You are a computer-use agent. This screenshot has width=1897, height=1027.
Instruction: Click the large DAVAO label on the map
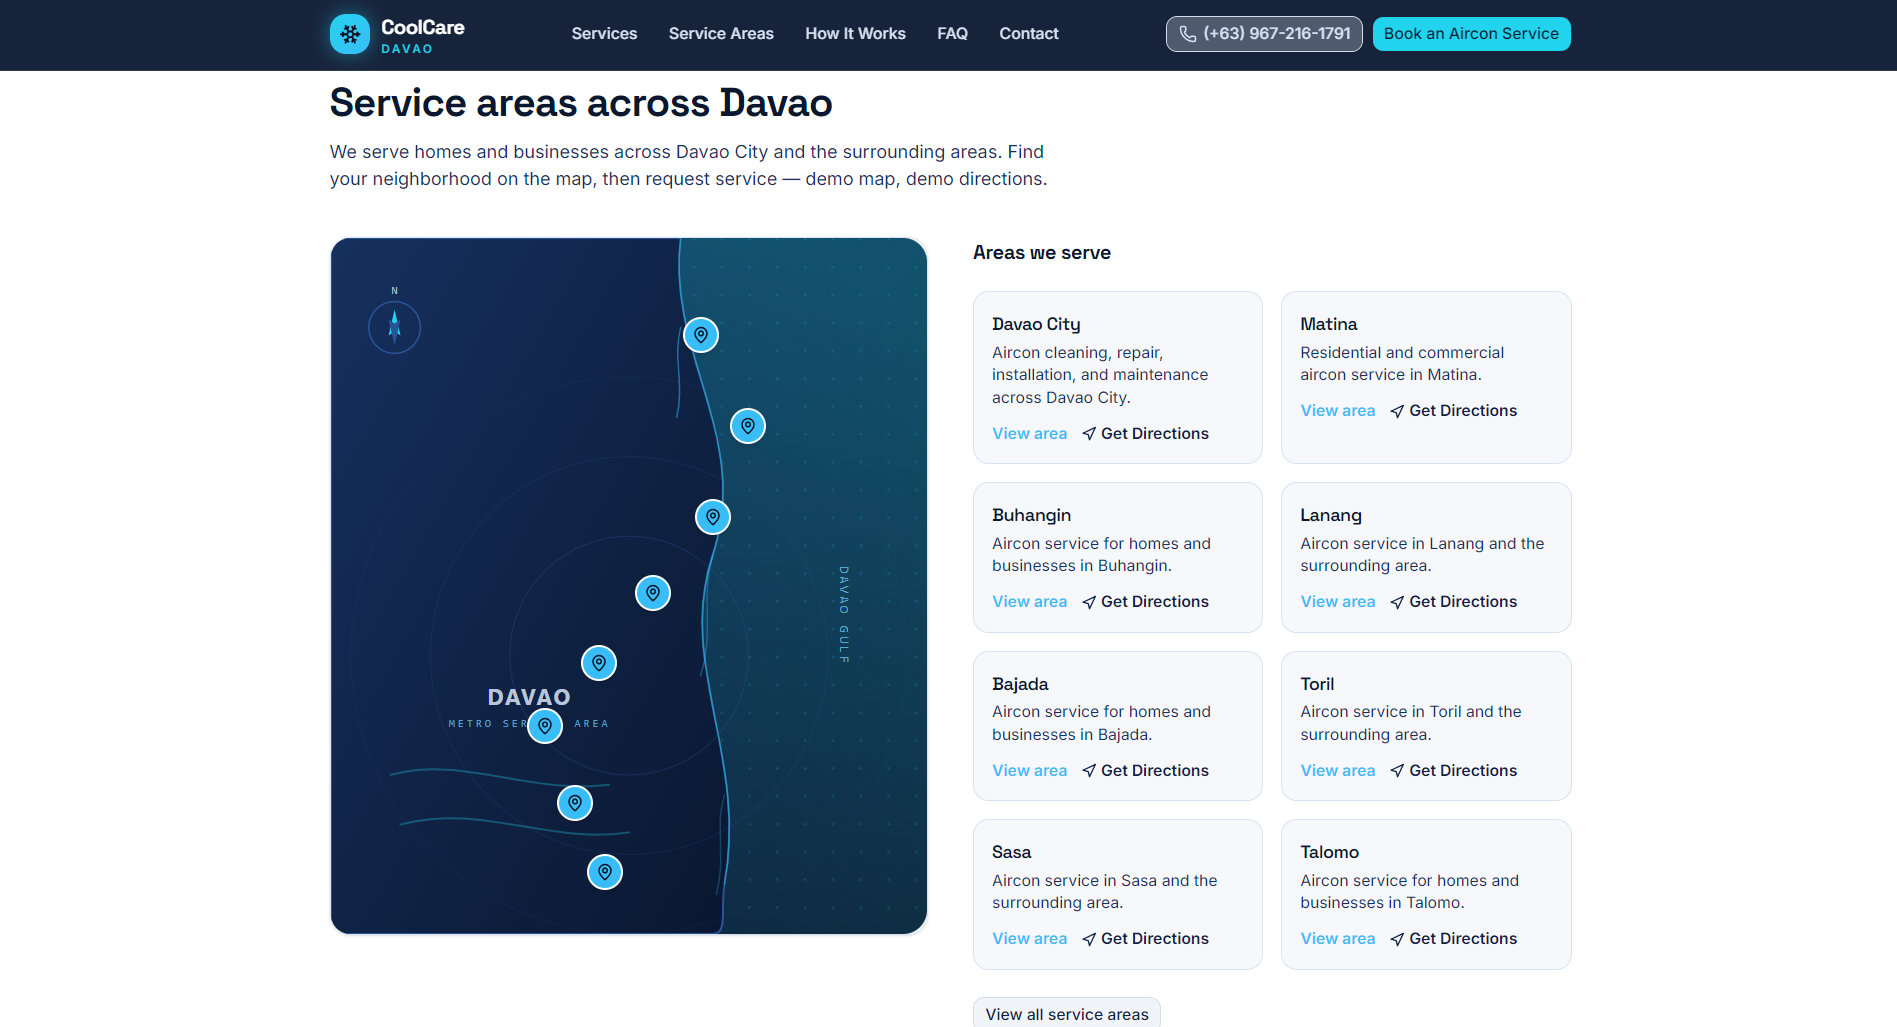tap(529, 697)
